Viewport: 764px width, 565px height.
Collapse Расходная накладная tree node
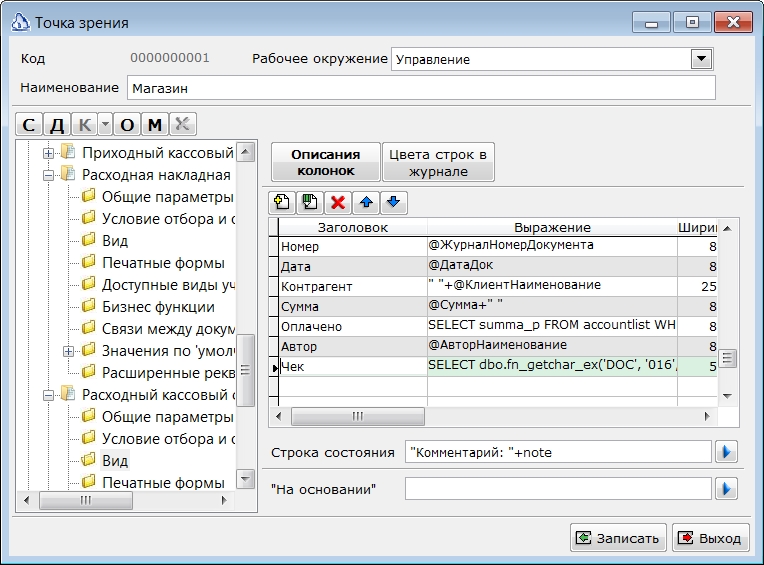[48, 175]
